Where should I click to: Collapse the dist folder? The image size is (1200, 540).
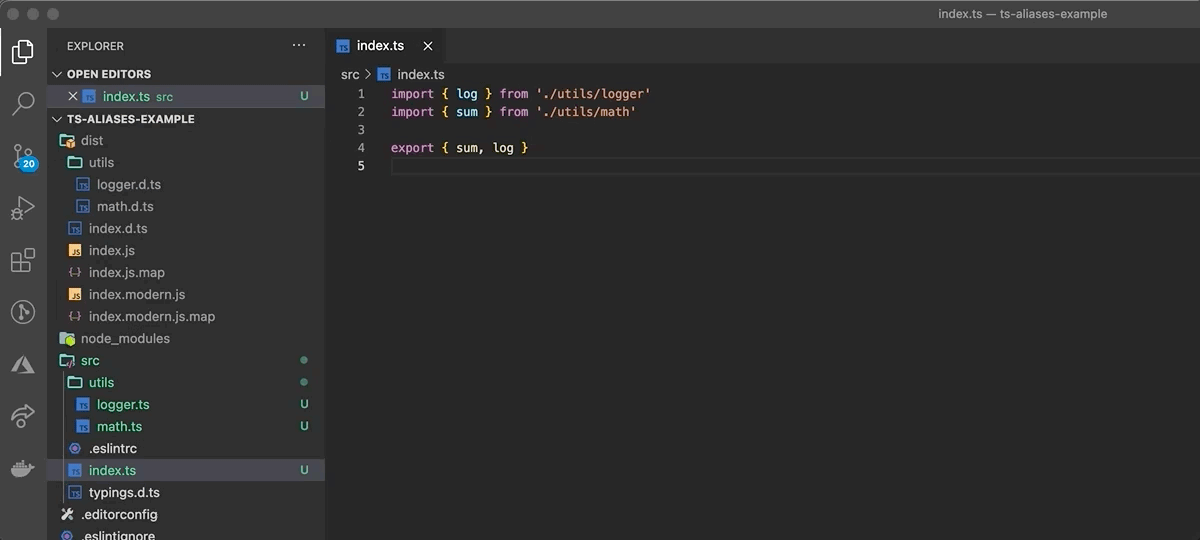[92, 141]
